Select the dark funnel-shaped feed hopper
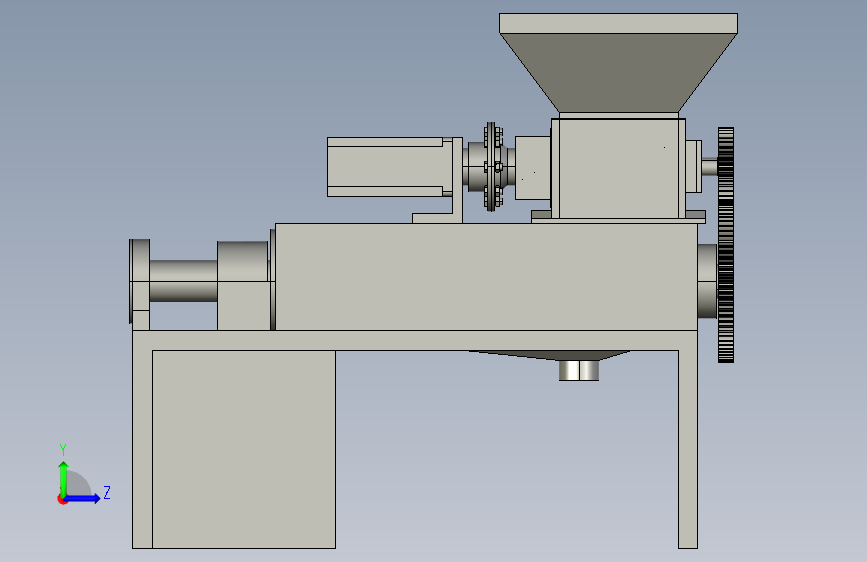Viewport: 867px width, 562px height. coord(618,72)
